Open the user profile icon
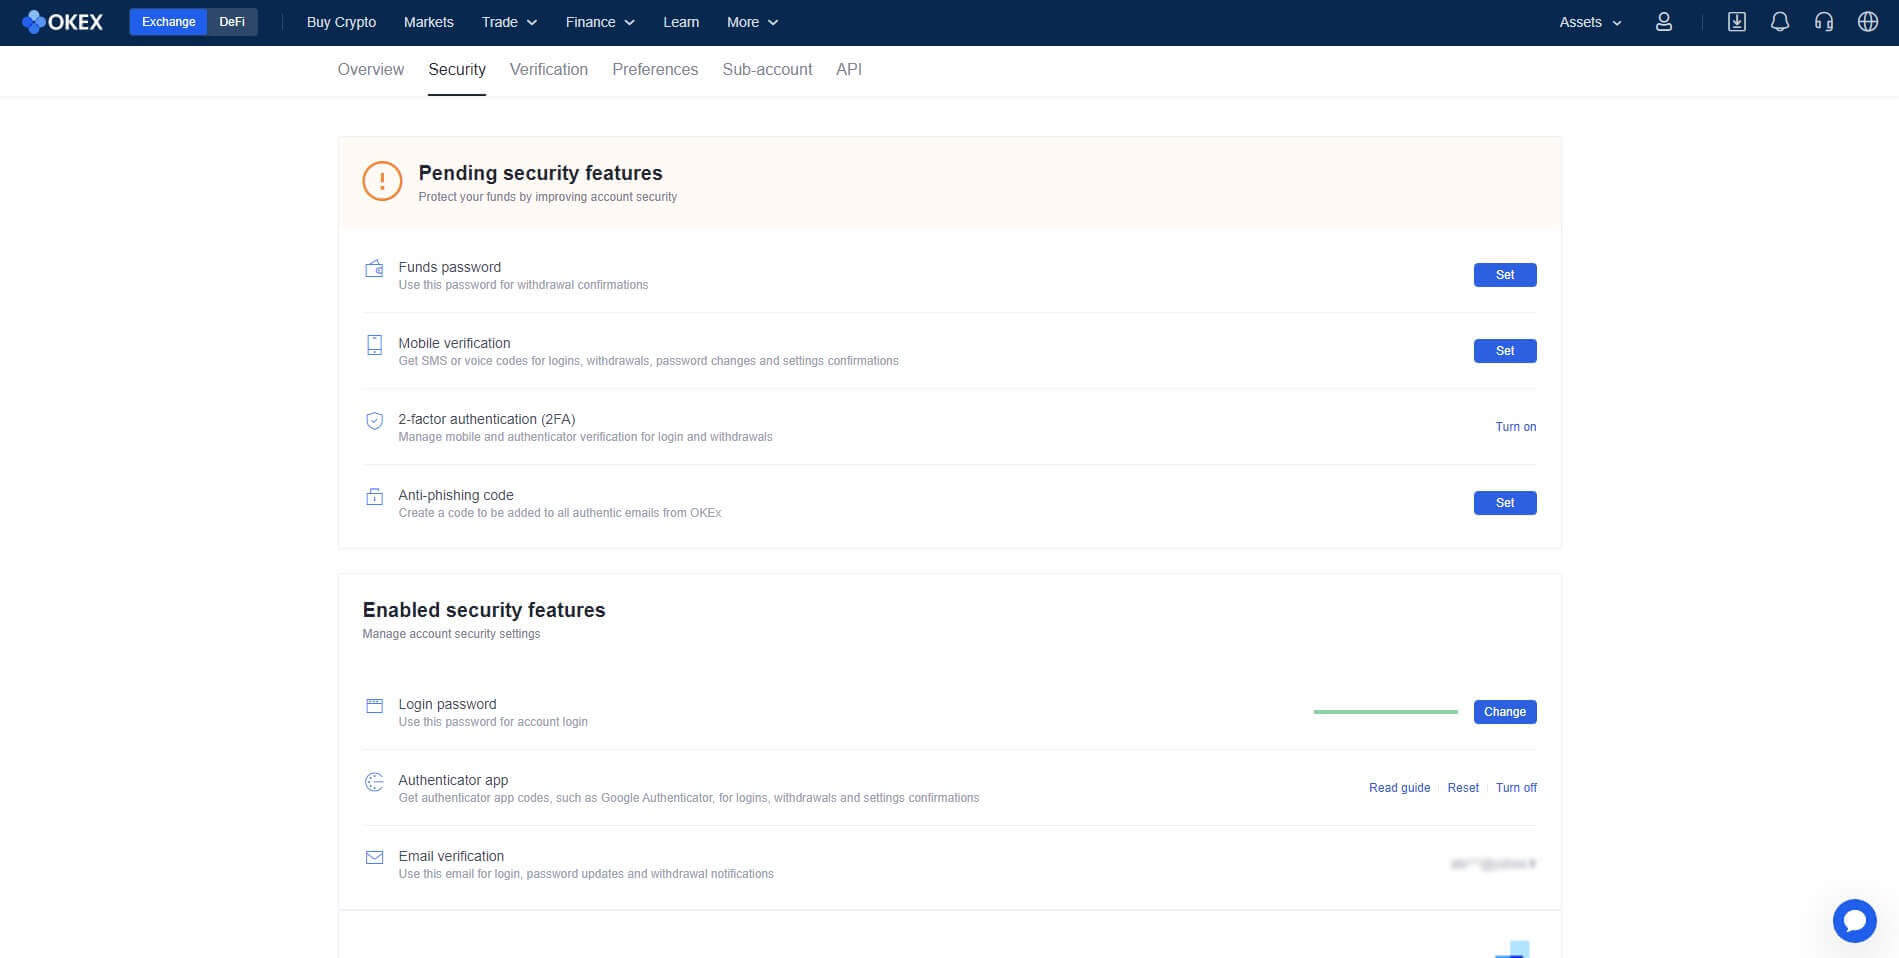Screen dimensions: 1899x958 pos(1663,22)
